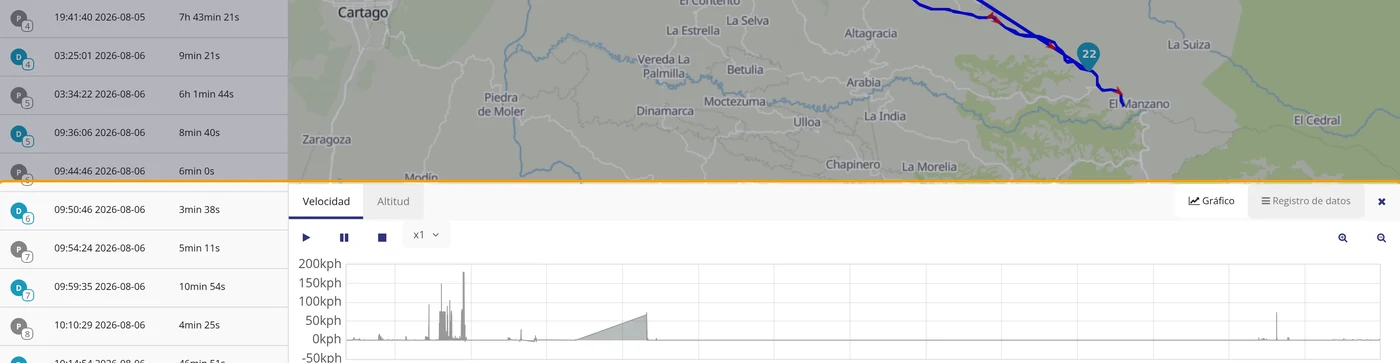Image resolution: width=1400 pixels, height=363 pixels.
Task: Click the Zaragoza label on the map
Action: tap(327, 140)
